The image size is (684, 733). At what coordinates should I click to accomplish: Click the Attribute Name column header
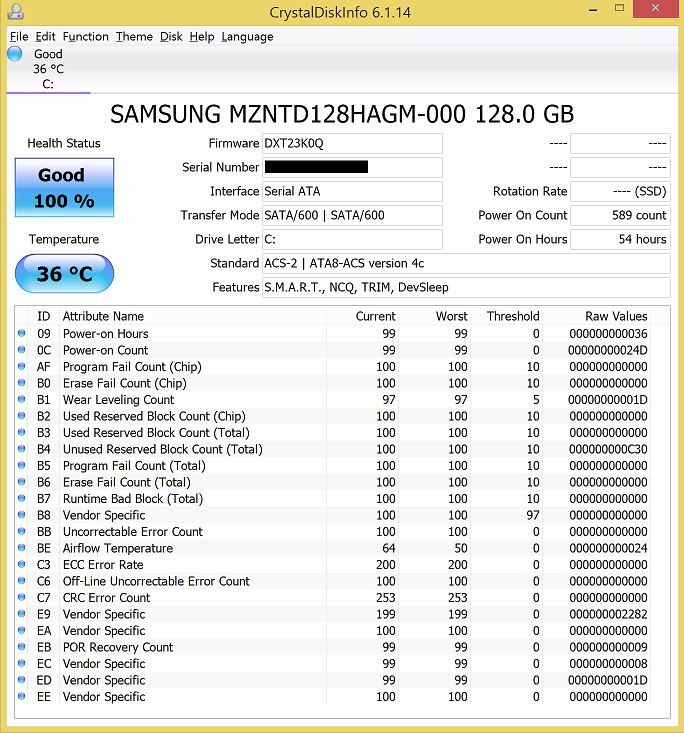click(x=193, y=316)
